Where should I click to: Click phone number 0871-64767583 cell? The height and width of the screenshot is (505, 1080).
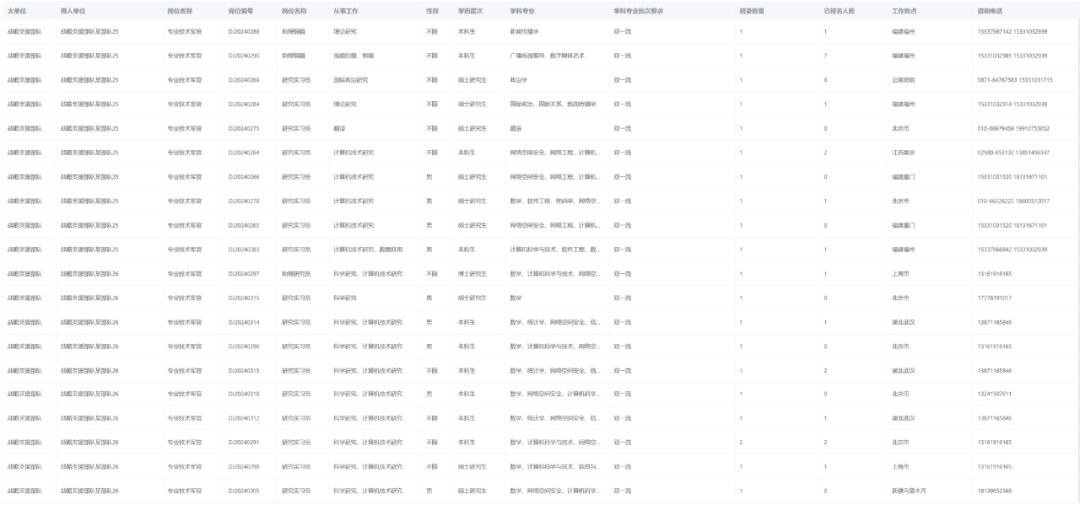(x=1013, y=80)
